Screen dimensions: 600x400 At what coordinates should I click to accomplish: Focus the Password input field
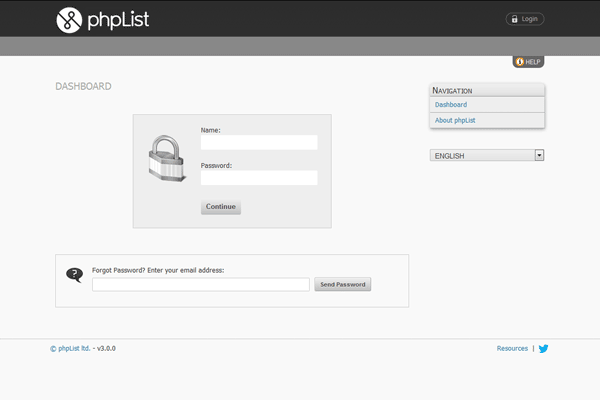tap(259, 178)
